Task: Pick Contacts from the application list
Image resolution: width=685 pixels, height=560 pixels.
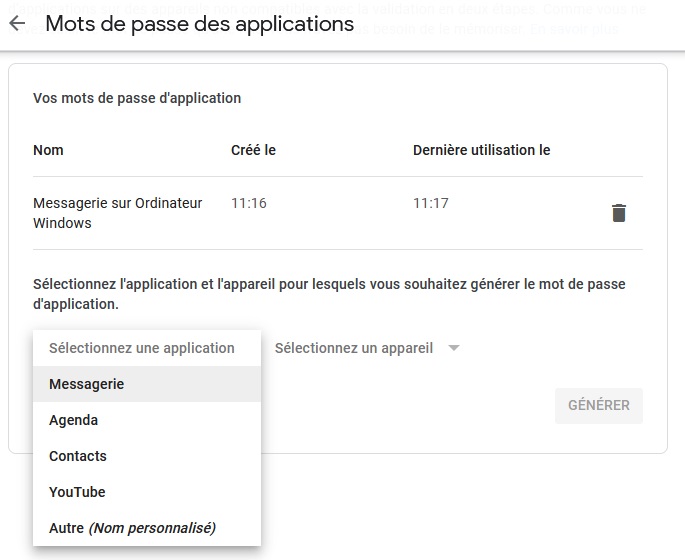Action: (x=78, y=456)
